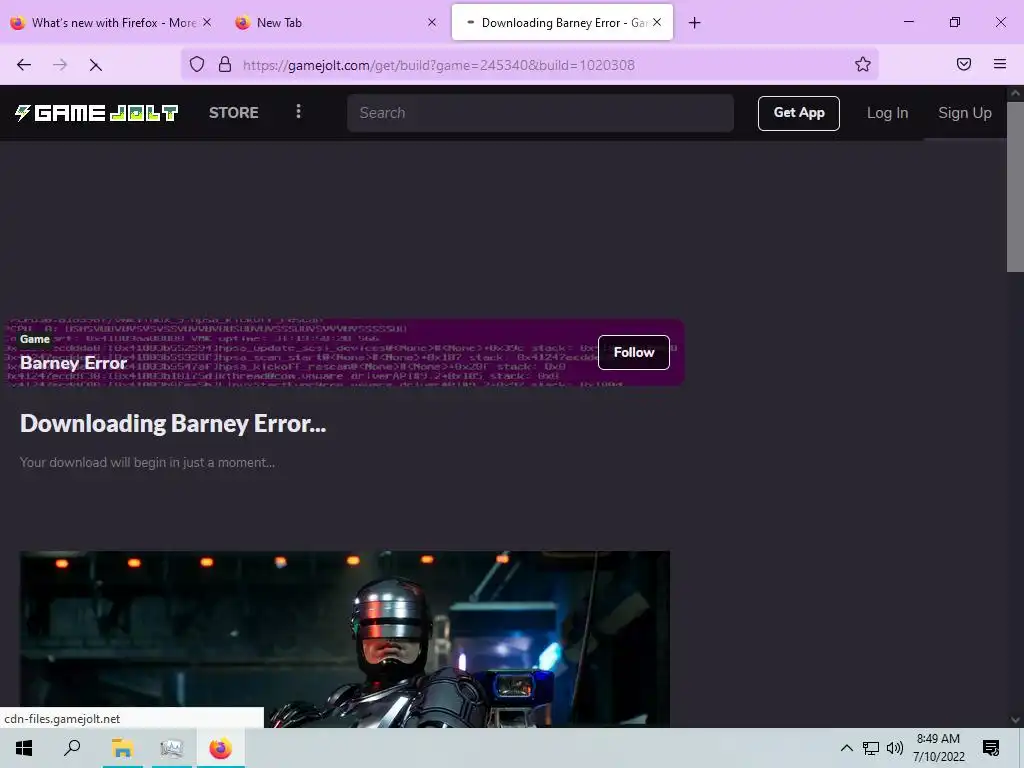Screen dimensions: 1024x768
Task: Open the RoboCop promotional image
Action: 345,639
